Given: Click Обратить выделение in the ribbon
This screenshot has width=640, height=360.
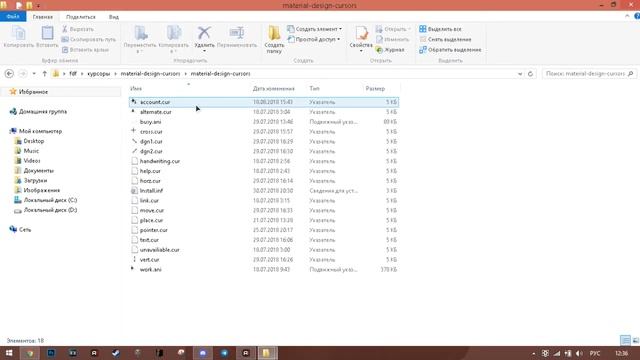Looking at the screenshot, I should point(450,50).
